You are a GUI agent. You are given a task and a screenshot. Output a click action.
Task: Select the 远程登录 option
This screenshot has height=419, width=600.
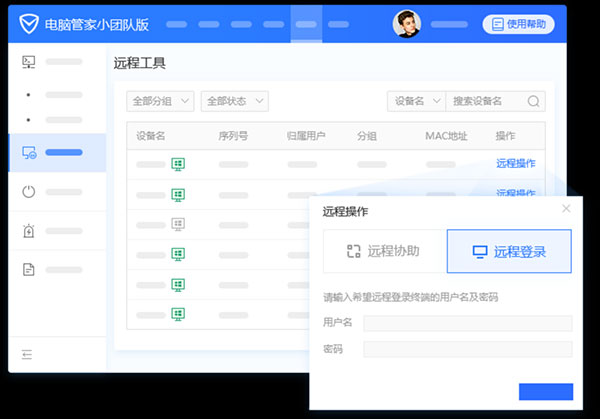[x=509, y=251]
